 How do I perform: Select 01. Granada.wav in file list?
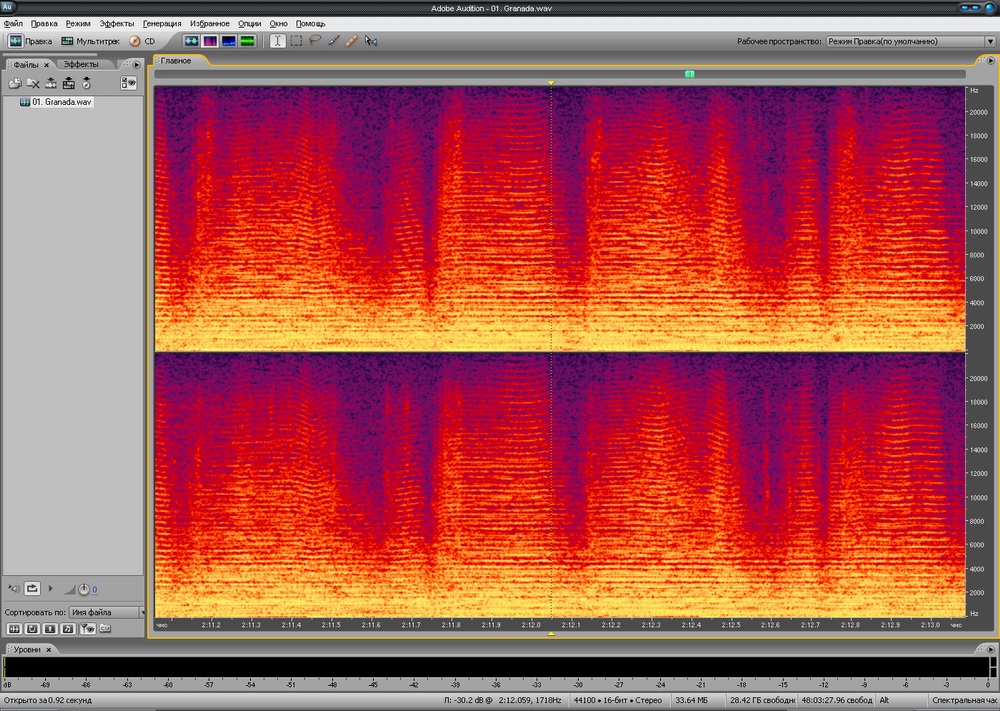[56, 102]
